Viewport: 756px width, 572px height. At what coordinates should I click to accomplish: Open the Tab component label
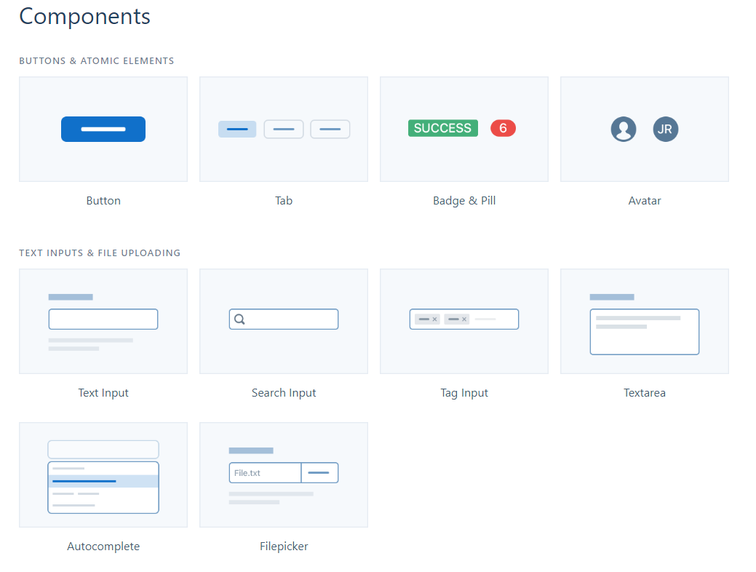284,201
